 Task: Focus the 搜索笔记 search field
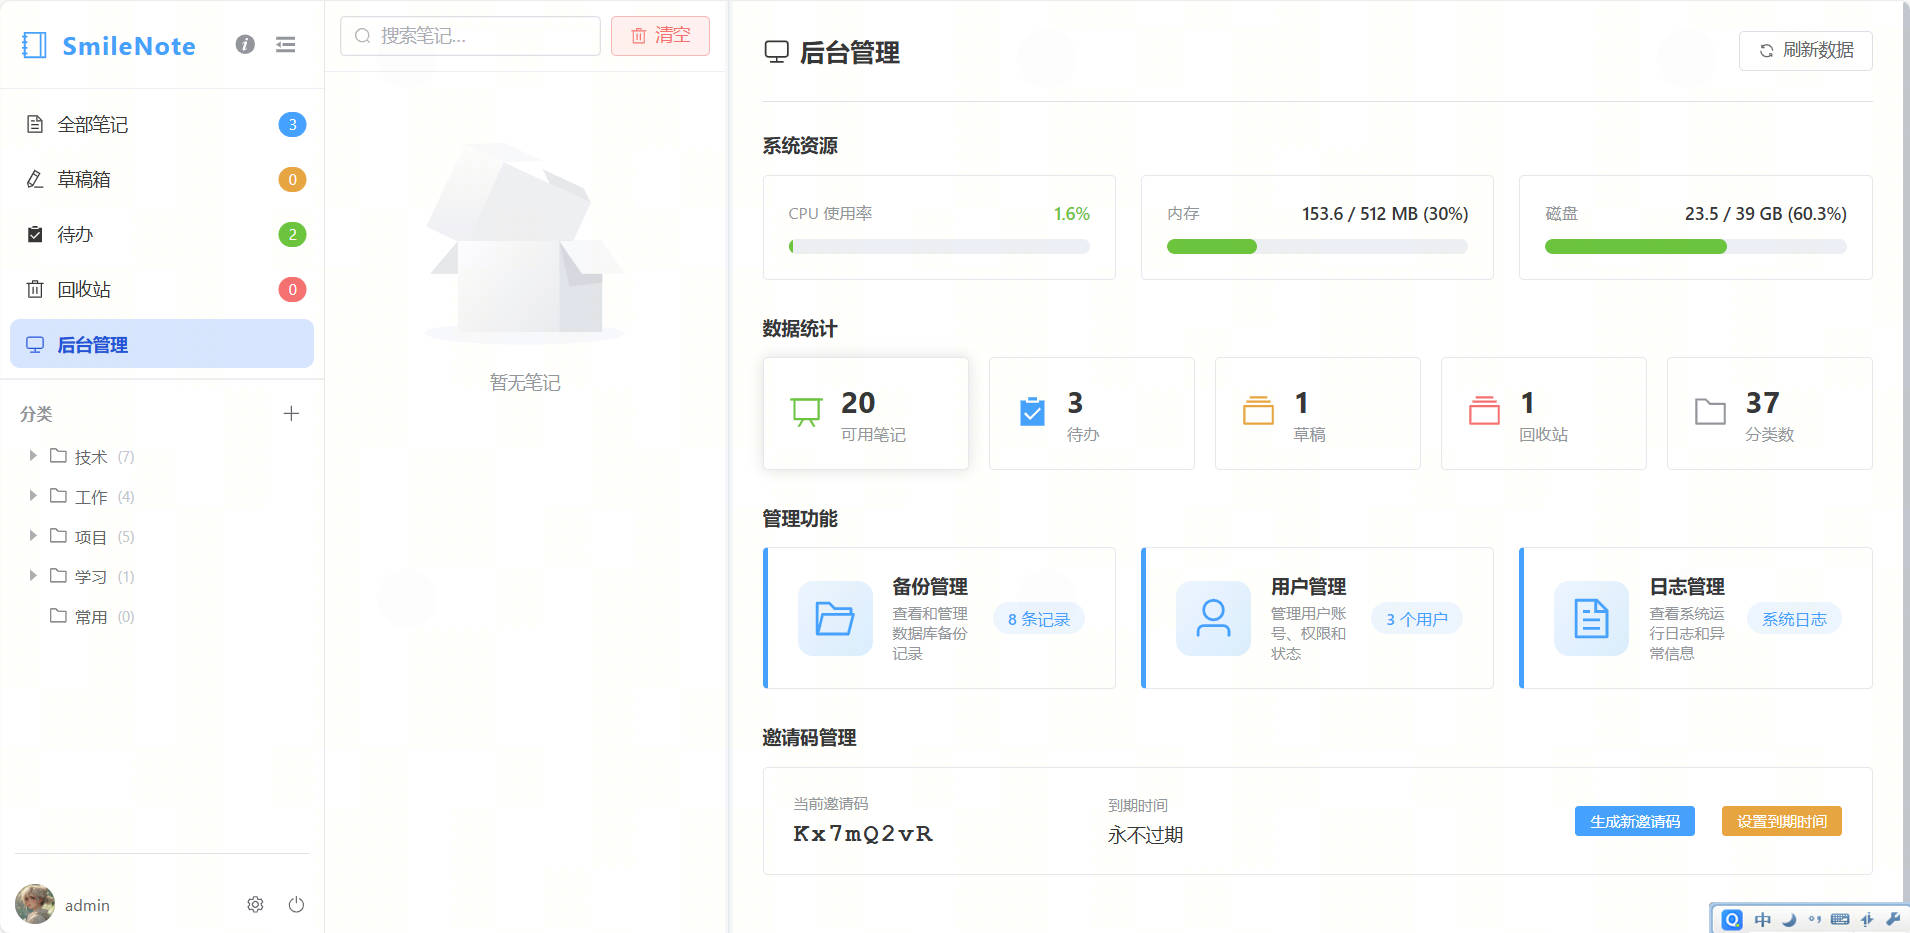click(470, 36)
